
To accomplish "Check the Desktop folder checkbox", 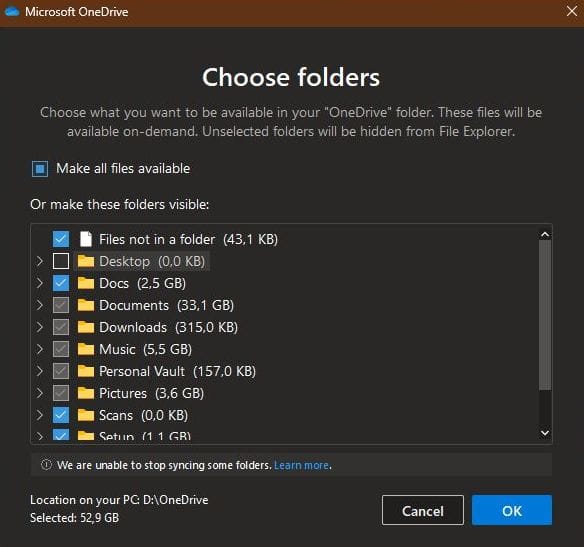I will pyautogui.click(x=61, y=261).
